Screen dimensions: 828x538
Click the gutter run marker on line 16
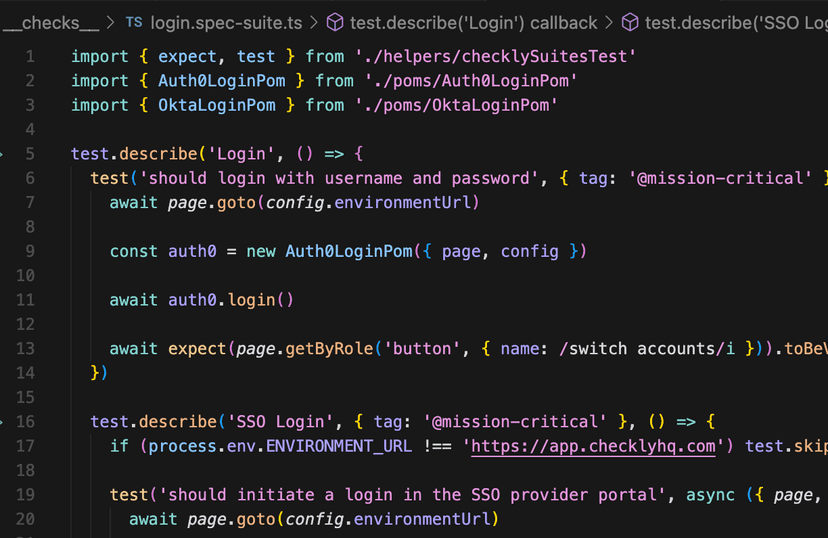3,421
